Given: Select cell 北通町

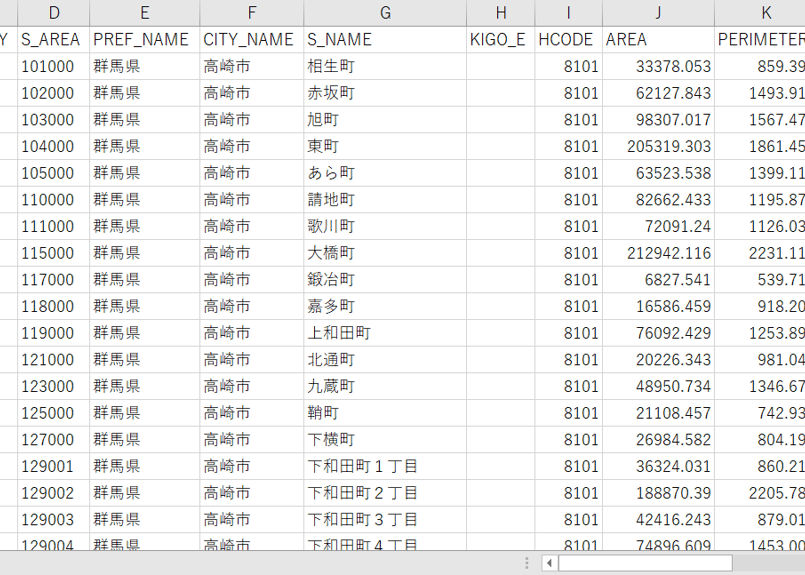Looking at the screenshot, I should [x=385, y=360].
